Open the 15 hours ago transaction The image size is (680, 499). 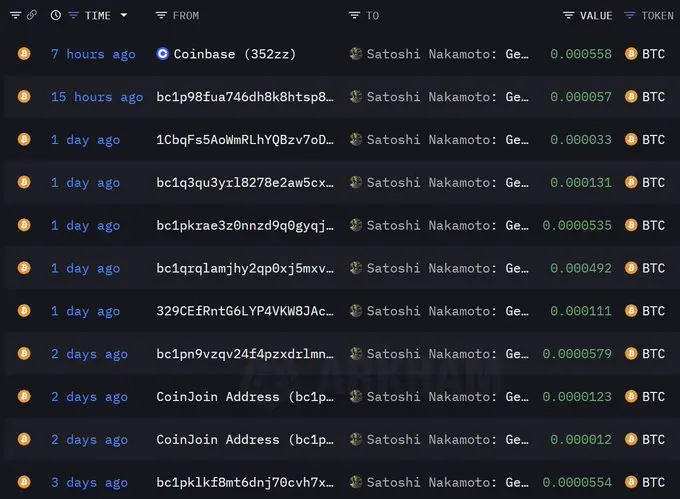point(97,97)
